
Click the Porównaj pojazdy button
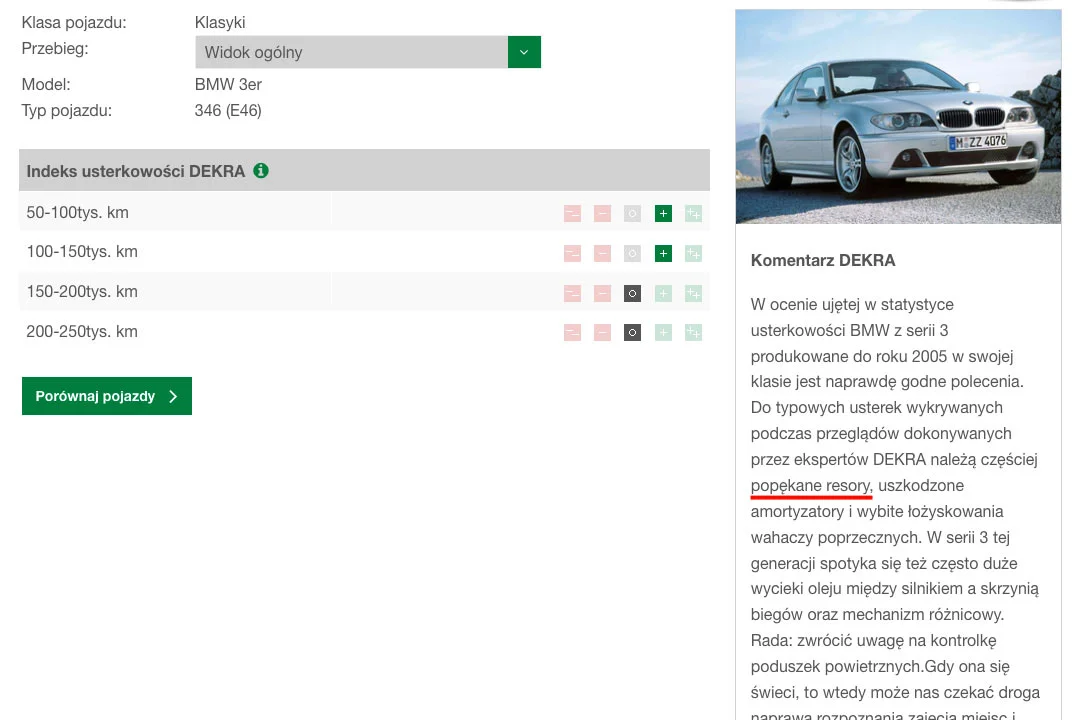[x=107, y=396]
